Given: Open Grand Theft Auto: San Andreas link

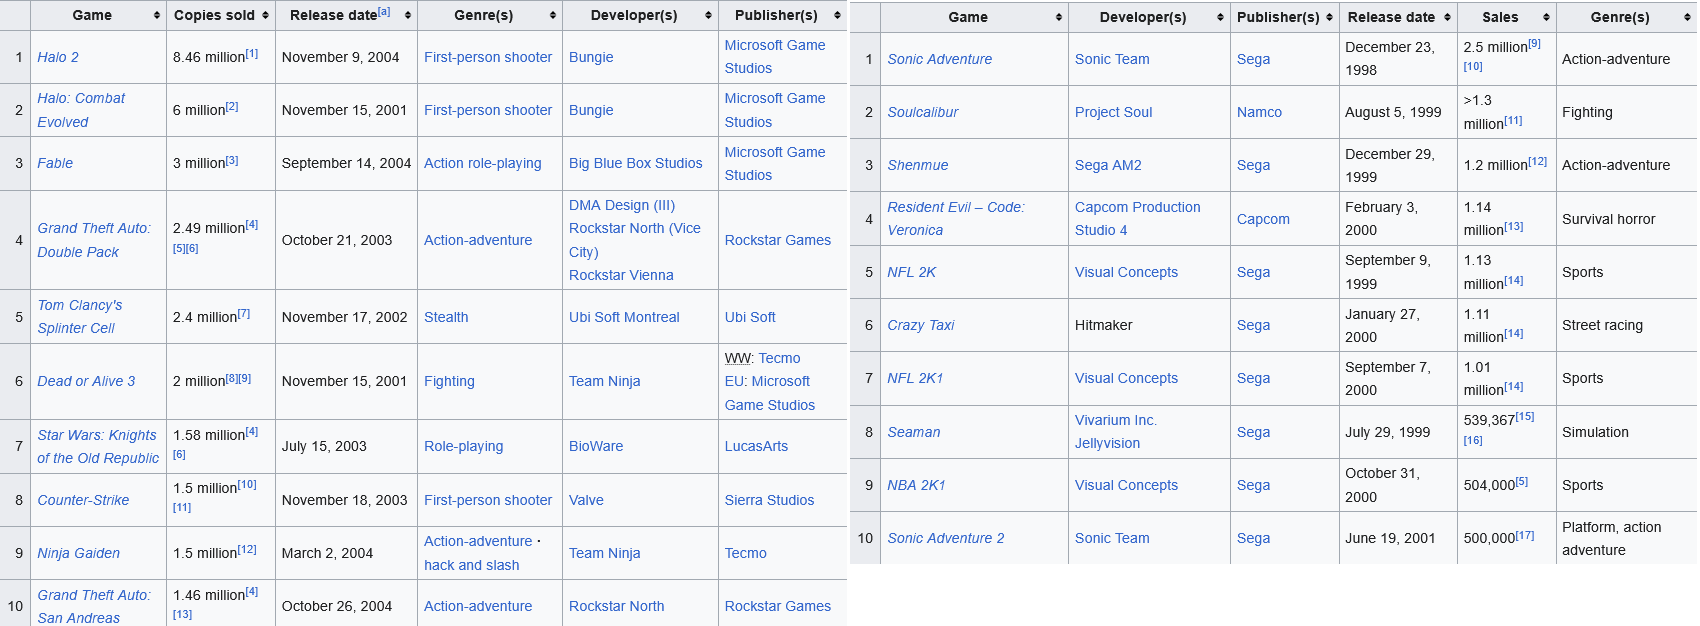Looking at the screenshot, I should pos(94,606).
